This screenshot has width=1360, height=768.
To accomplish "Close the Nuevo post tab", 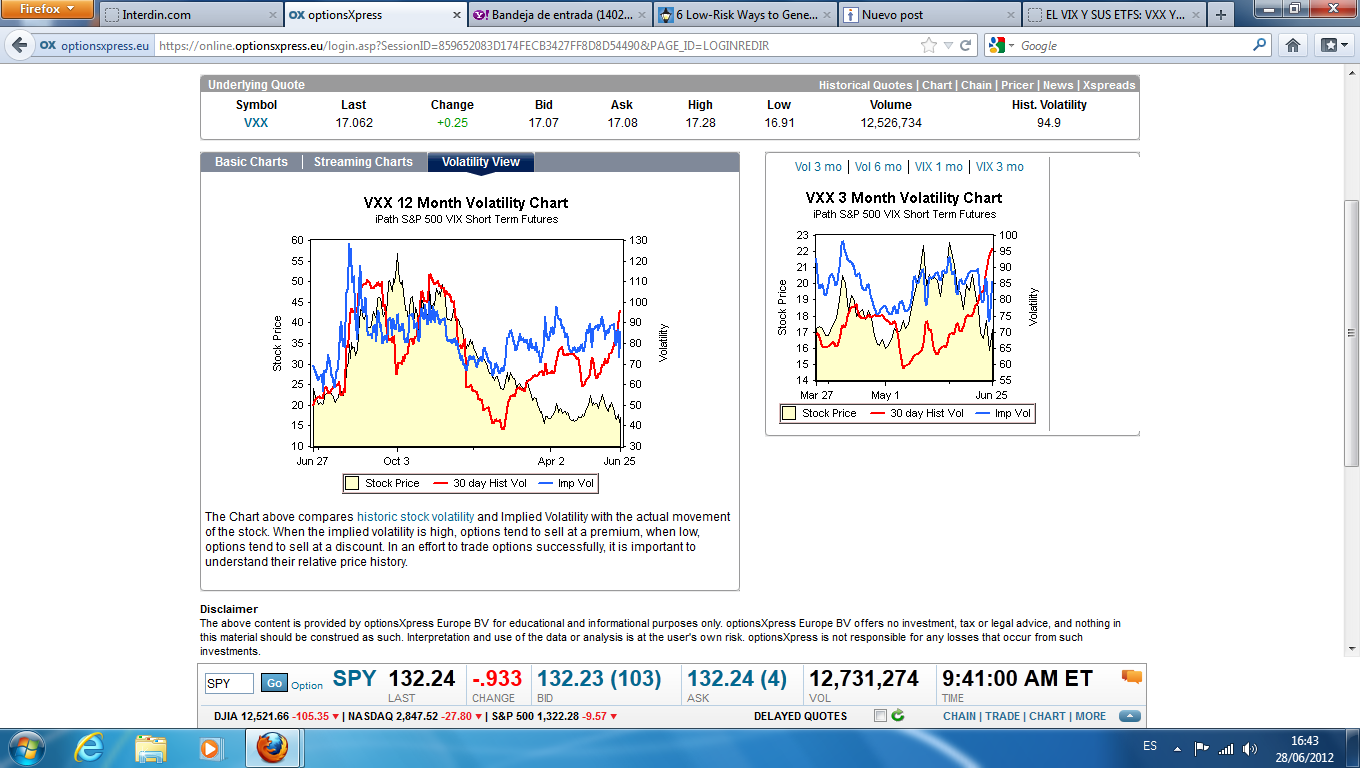I will click(x=1009, y=15).
